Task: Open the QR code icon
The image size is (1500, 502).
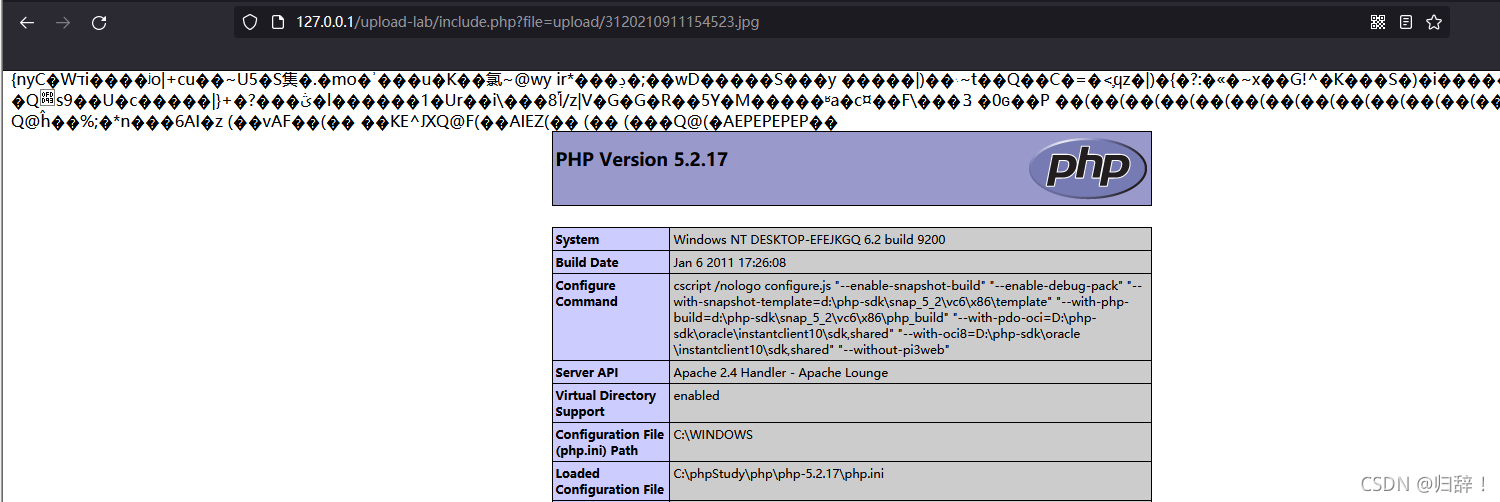Action: 1378,22
